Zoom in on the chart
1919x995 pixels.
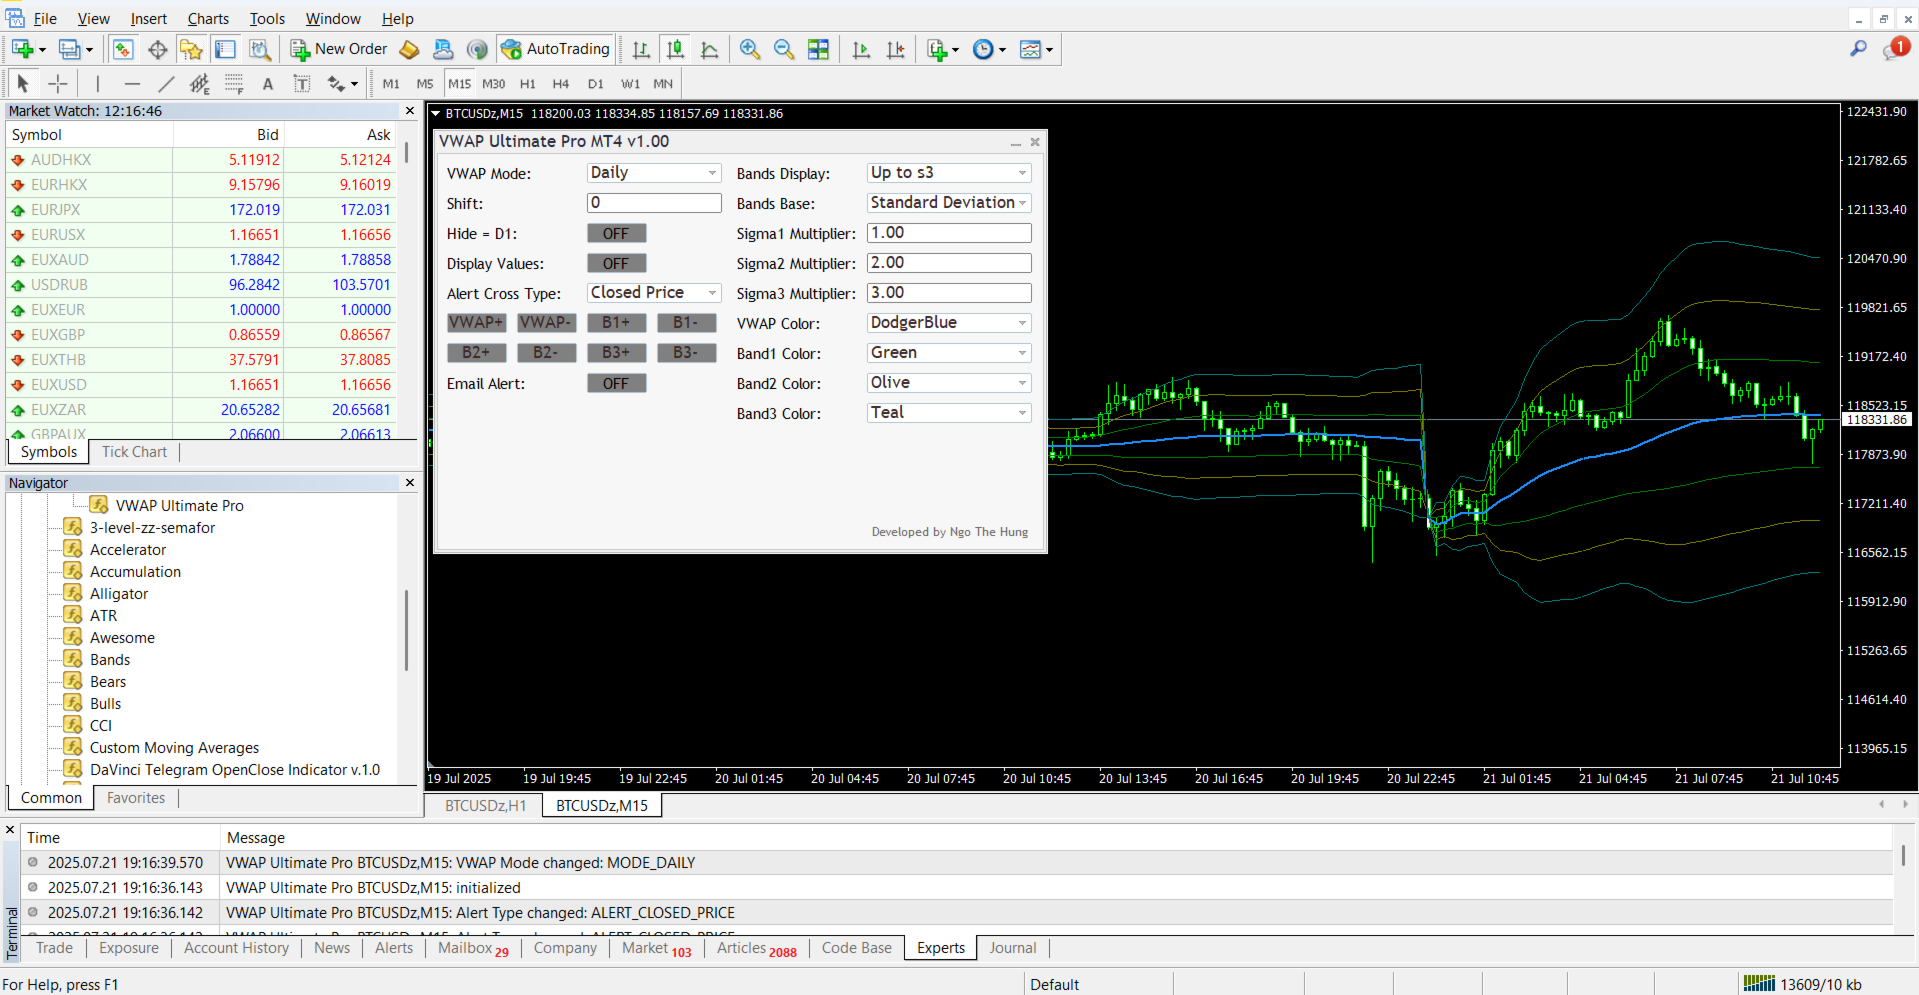coord(750,49)
